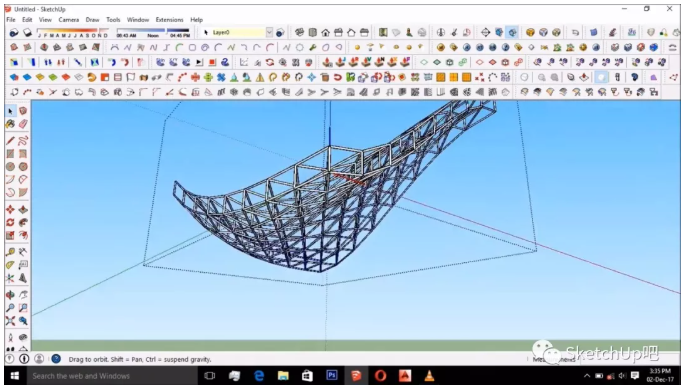Expand the hidden system tray icons chevron

(587, 376)
